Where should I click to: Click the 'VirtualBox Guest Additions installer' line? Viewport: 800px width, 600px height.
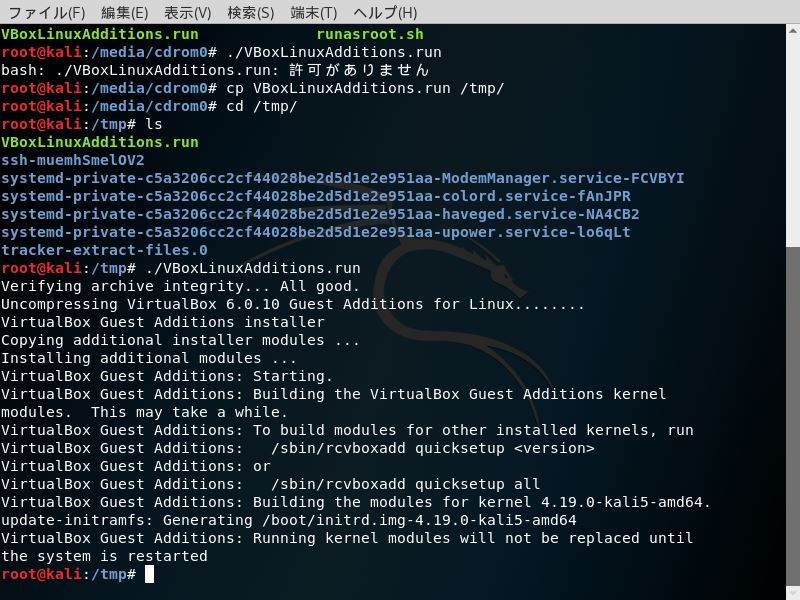pyautogui.click(x=162, y=322)
